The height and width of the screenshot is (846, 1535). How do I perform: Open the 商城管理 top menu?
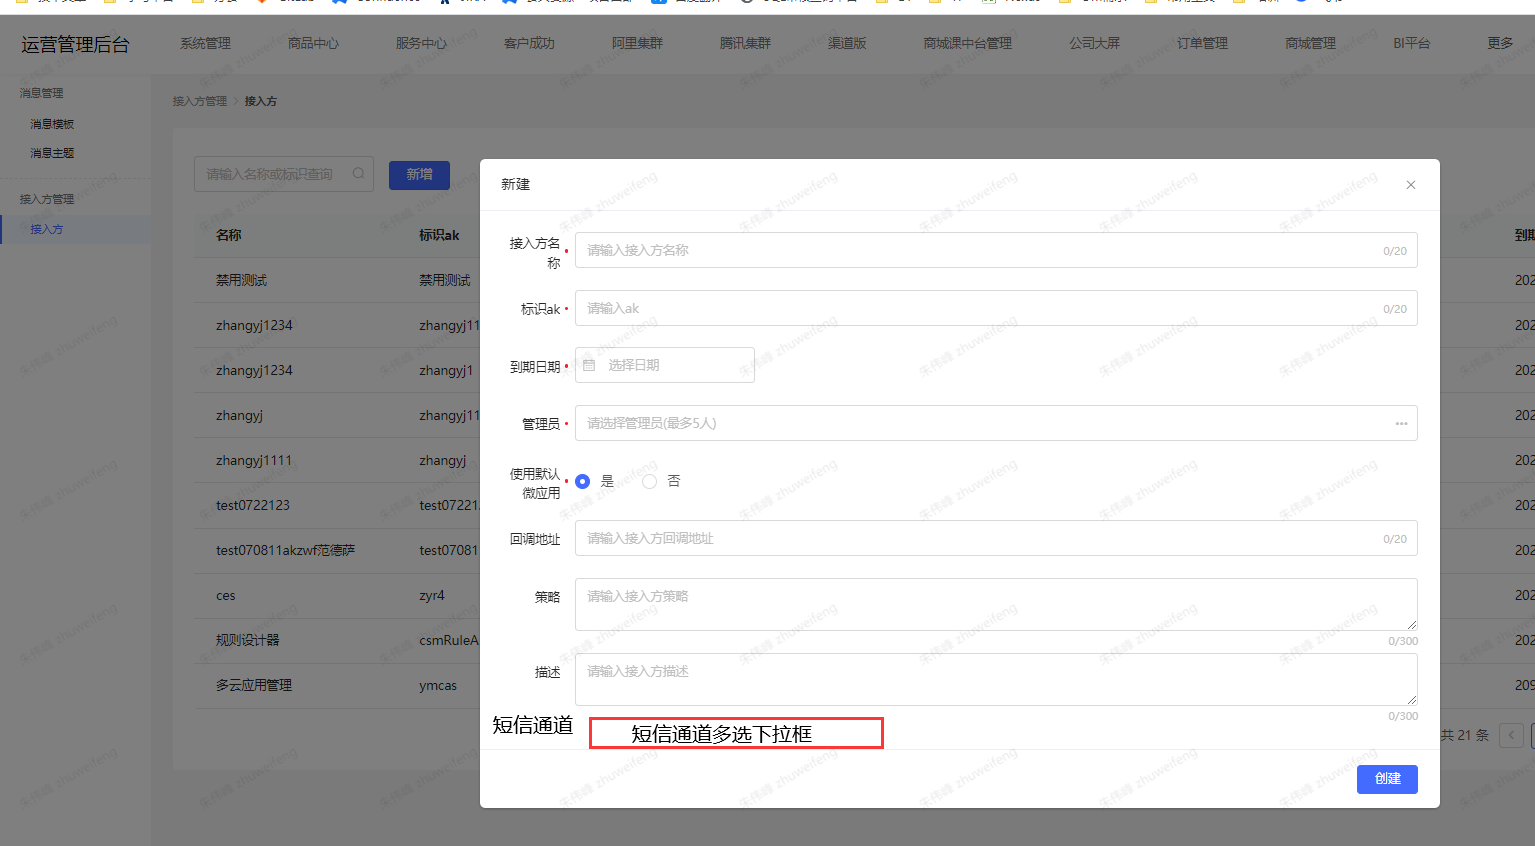click(1310, 43)
